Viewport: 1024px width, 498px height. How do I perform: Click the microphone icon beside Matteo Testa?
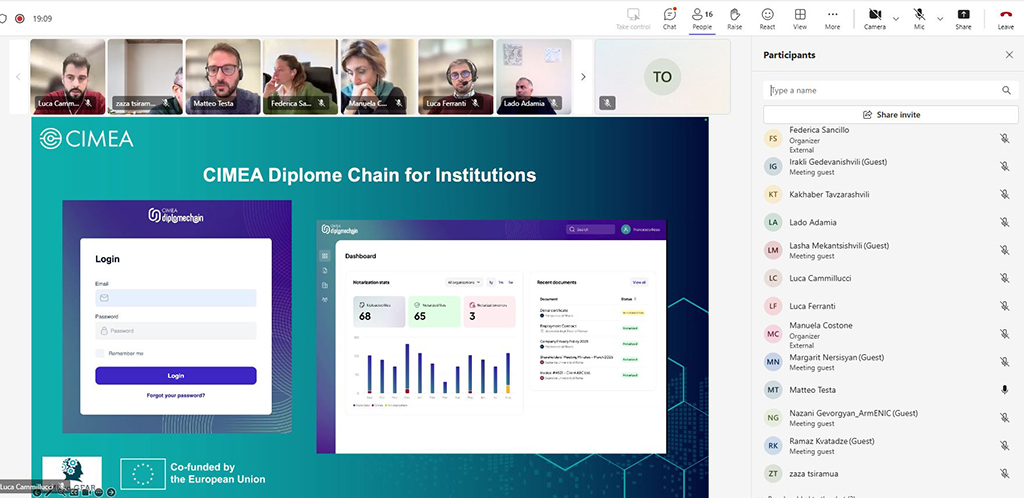tap(1004, 389)
